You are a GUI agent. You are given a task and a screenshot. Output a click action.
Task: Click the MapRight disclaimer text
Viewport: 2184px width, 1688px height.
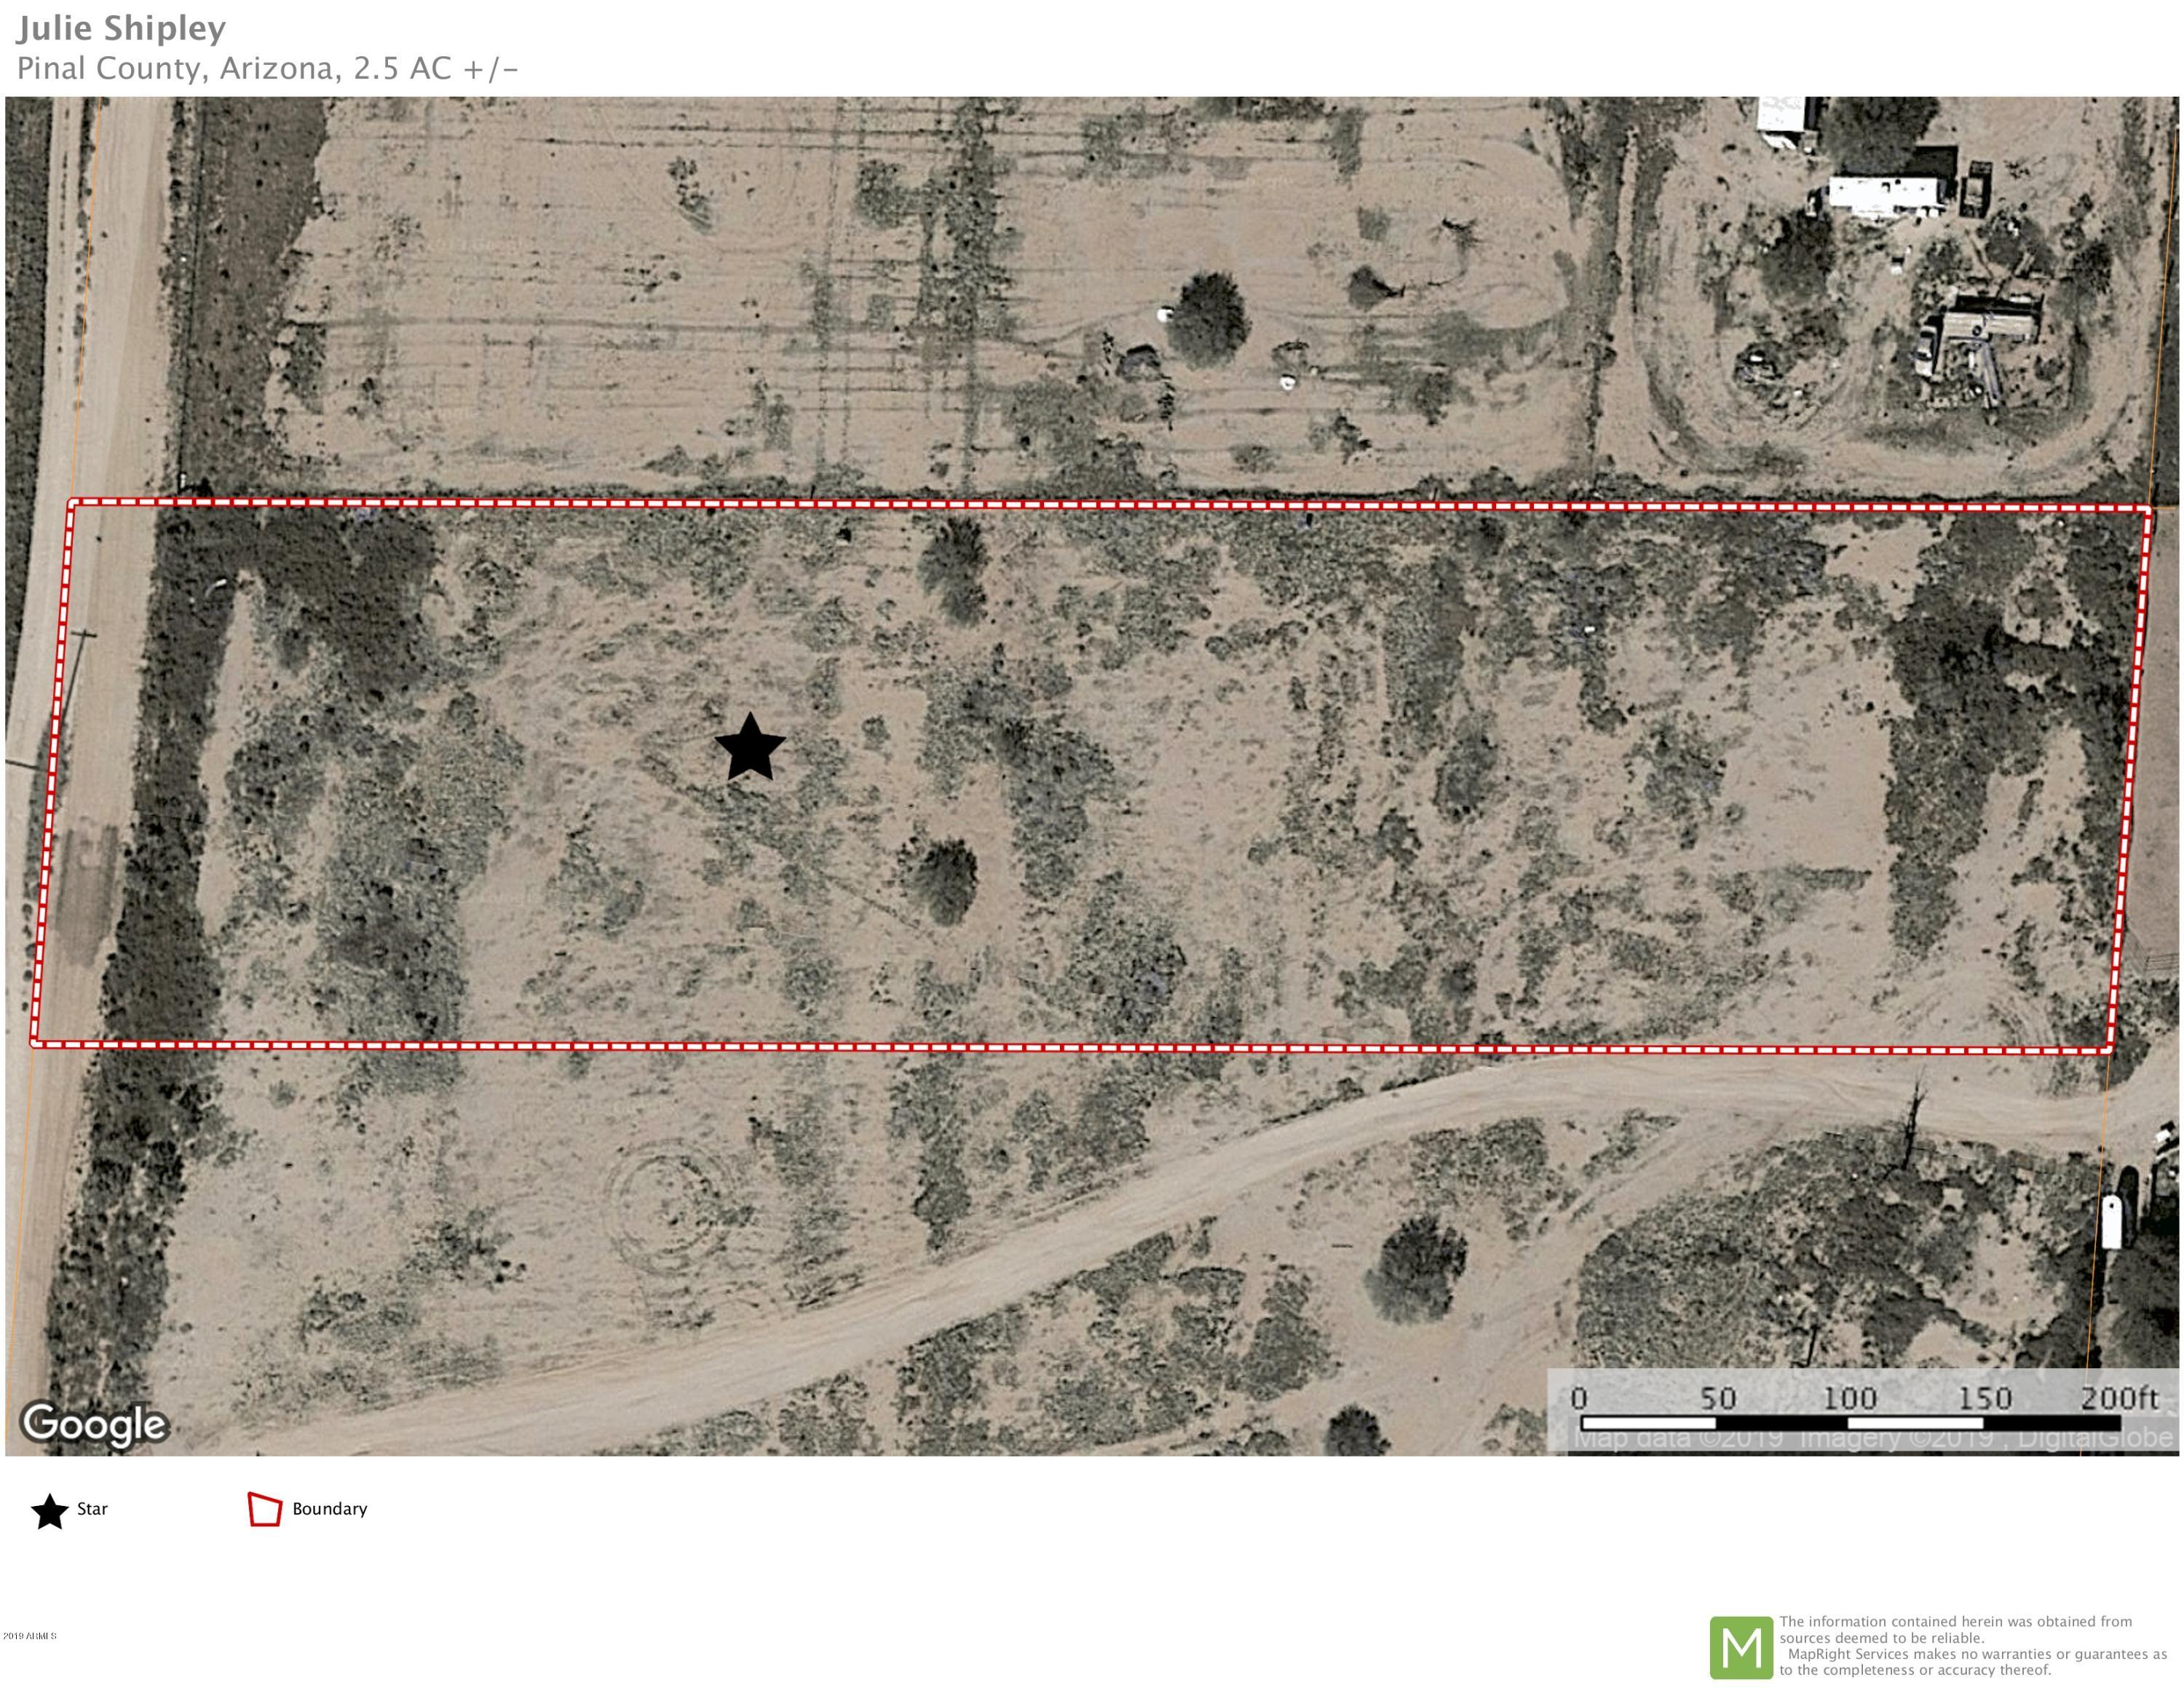[1972, 1646]
